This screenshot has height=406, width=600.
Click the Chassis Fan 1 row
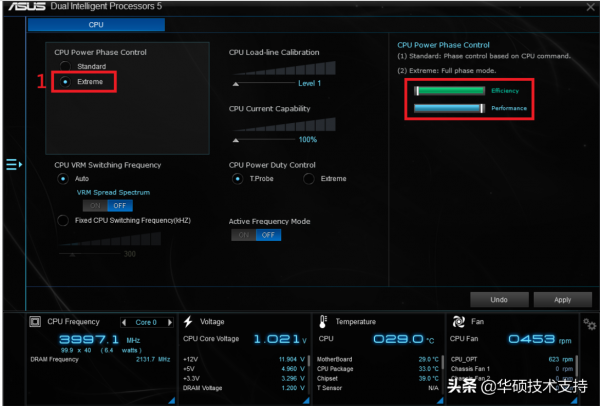[512, 369]
